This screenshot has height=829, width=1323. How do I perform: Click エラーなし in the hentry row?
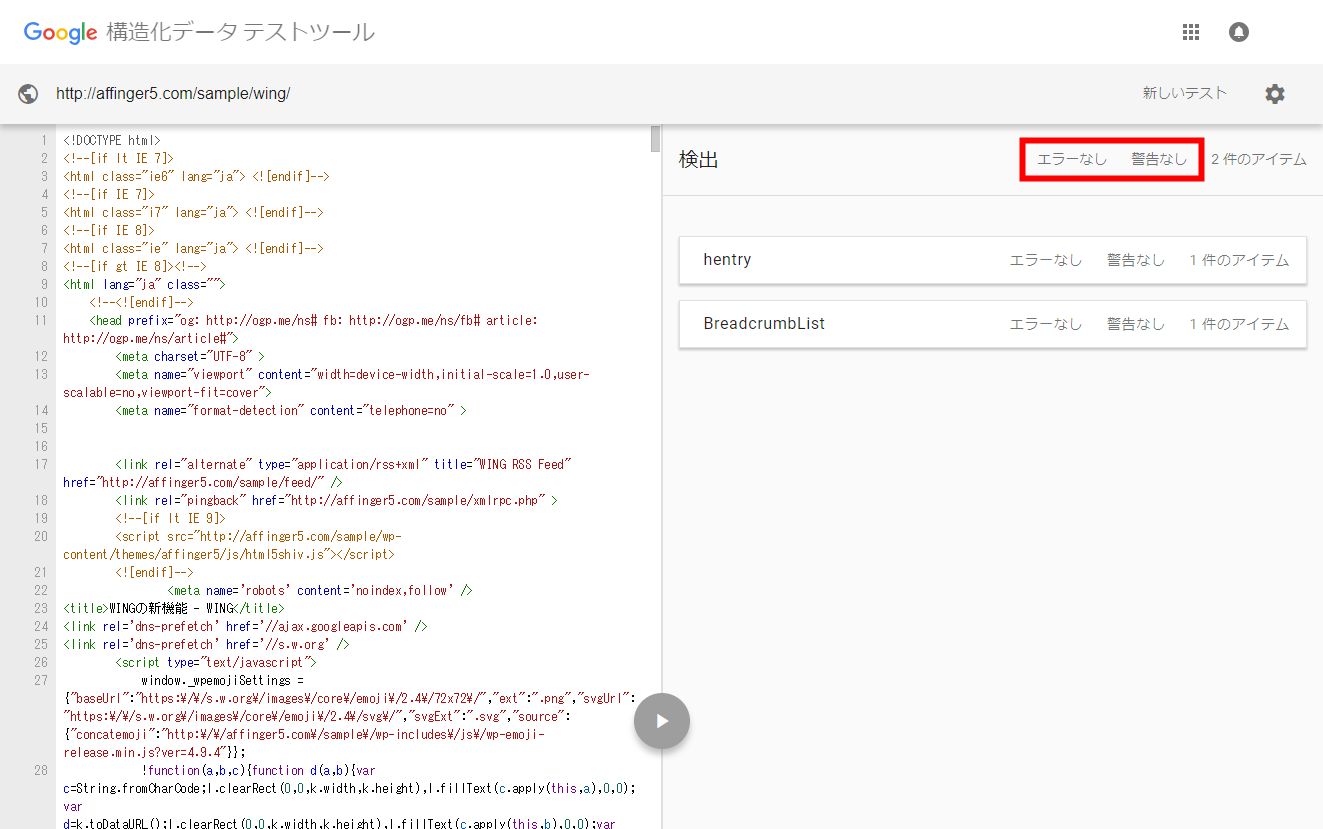[1046, 260]
